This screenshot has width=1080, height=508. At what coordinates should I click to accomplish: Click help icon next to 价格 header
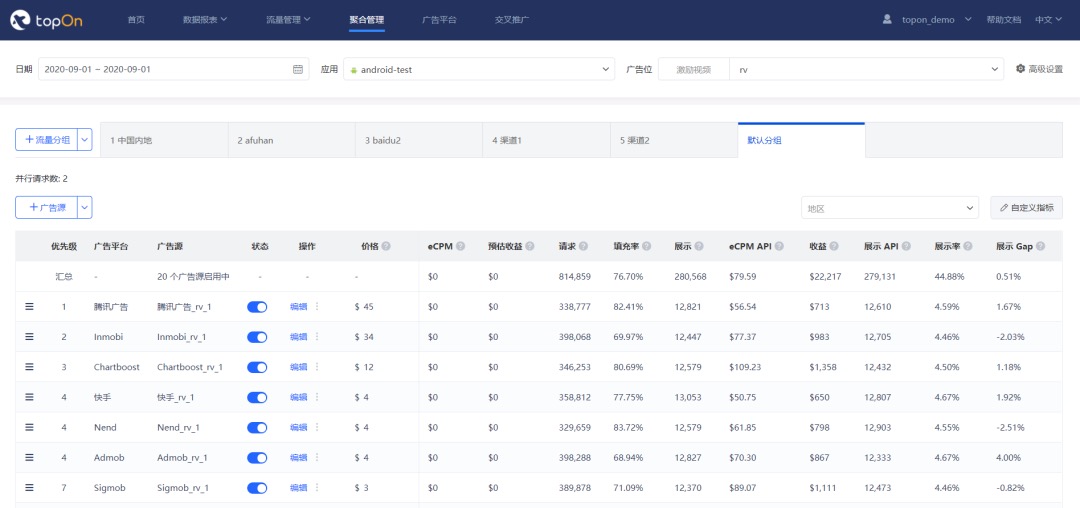click(386, 246)
